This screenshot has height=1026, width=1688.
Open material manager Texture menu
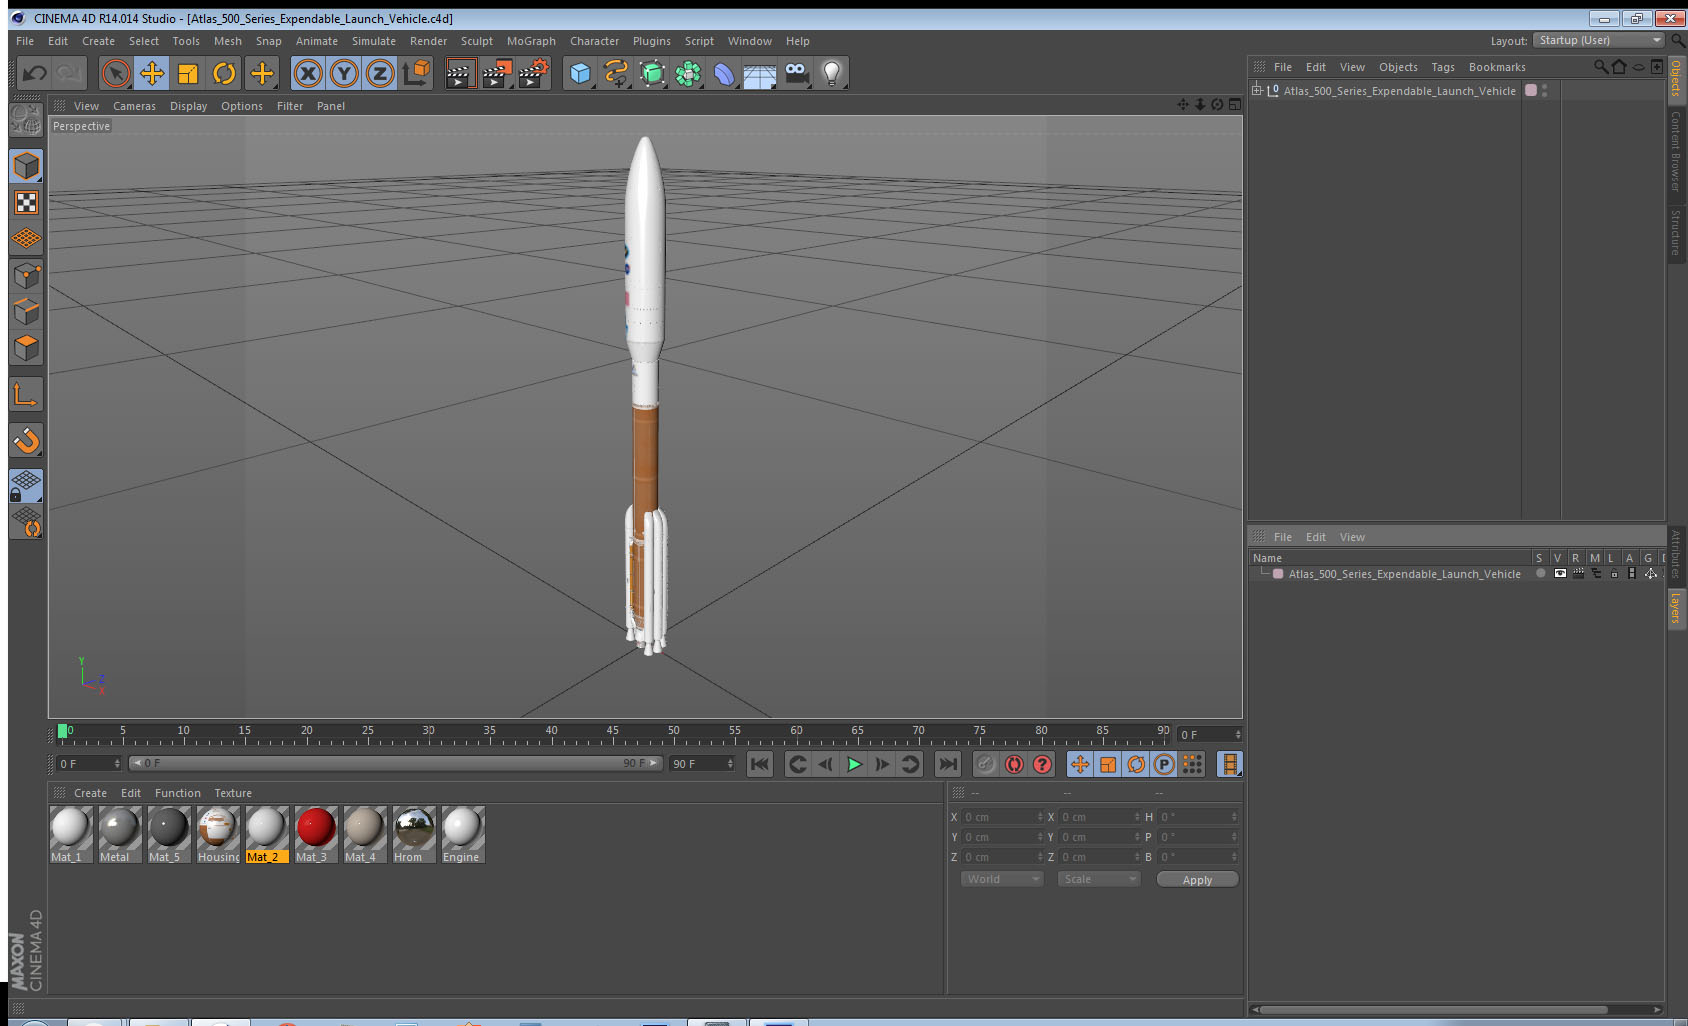tap(233, 793)
